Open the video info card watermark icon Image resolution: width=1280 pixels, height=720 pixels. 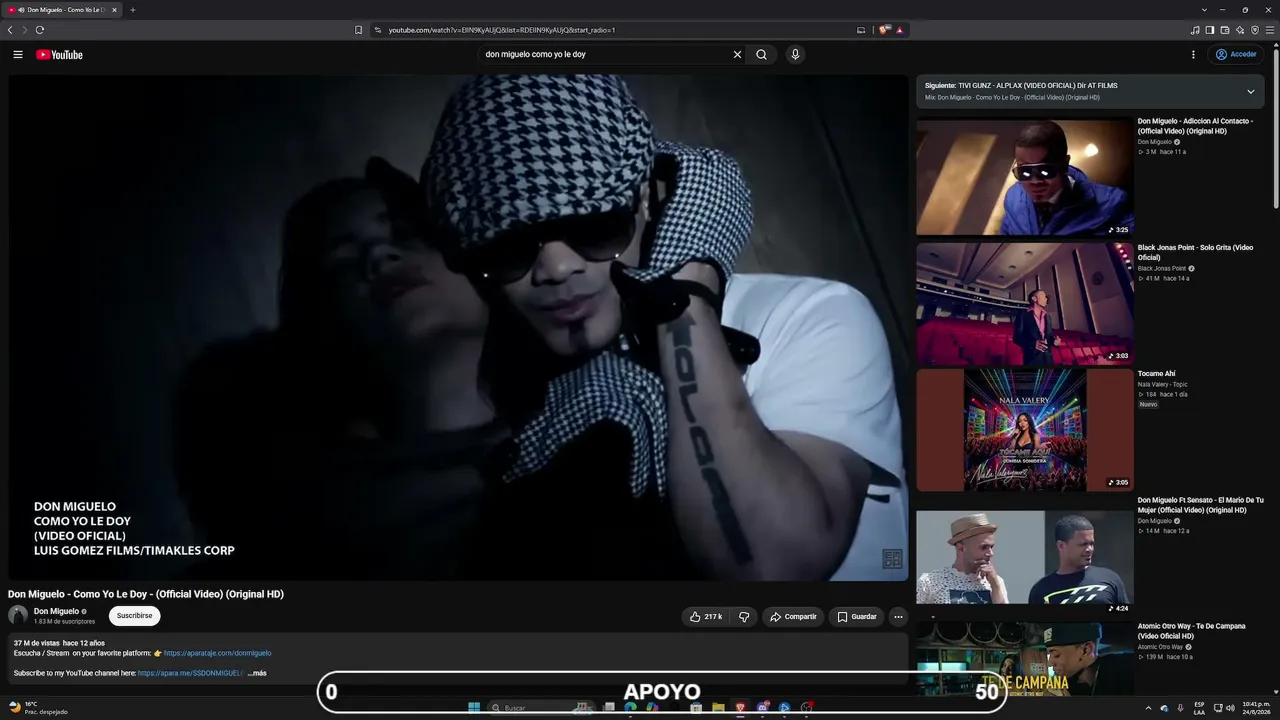[x=892, y=559]
